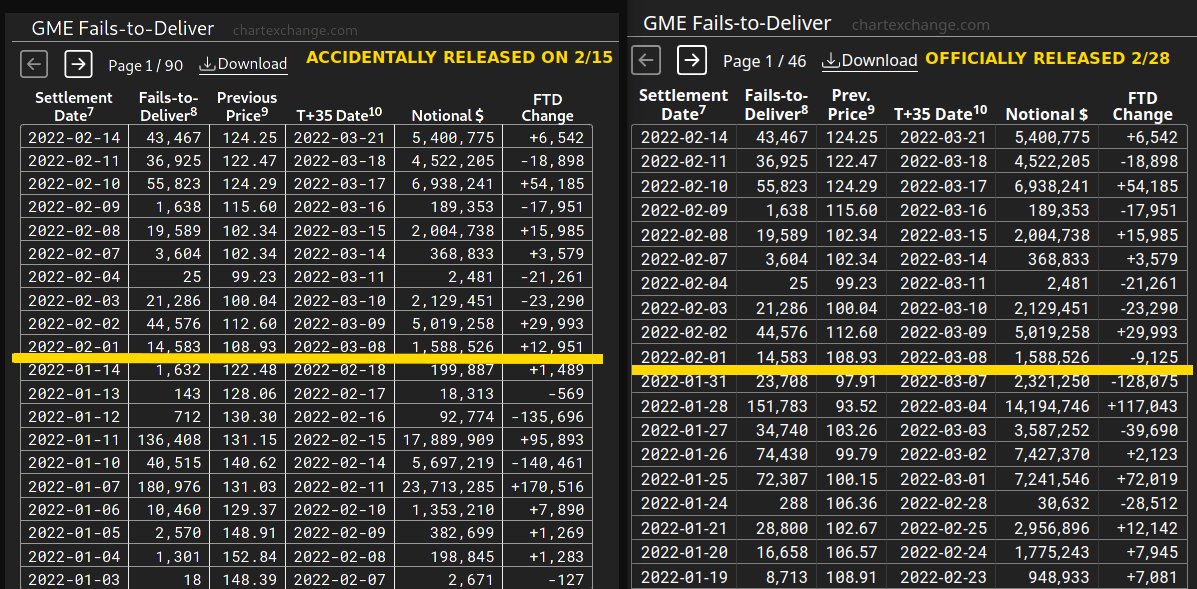Image resolution: width=1197 pixels, height=589 pixels.
Task: Select 2022-01-24 date in right table
Action: 685,504
